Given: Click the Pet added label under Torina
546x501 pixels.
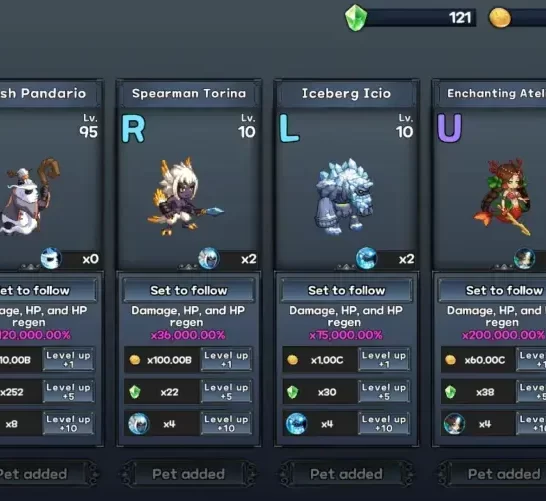Looking at the screenshot, I should pyautogui.click(x=188, y=474).
